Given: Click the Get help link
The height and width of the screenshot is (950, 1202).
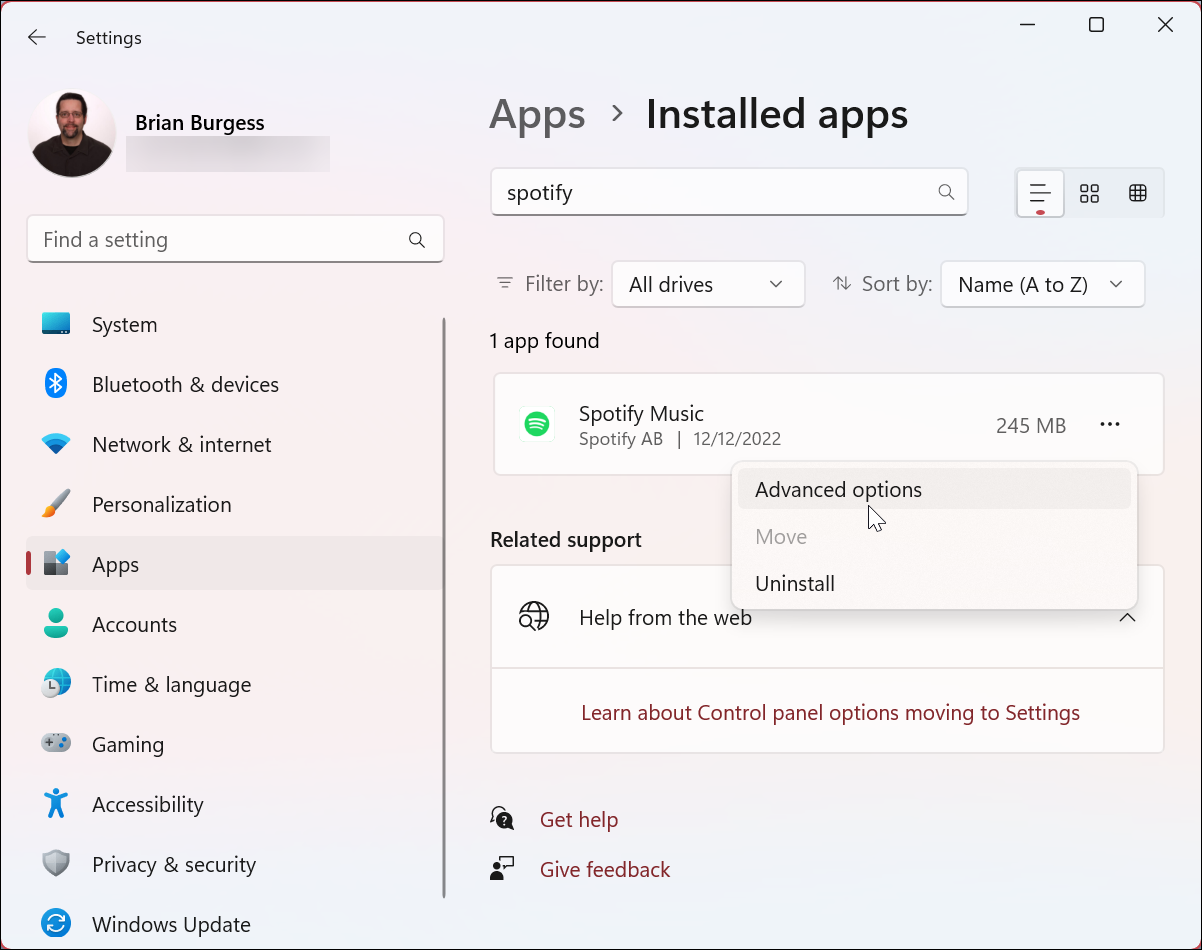Looking at the screenshot, I should click(579, 820).
